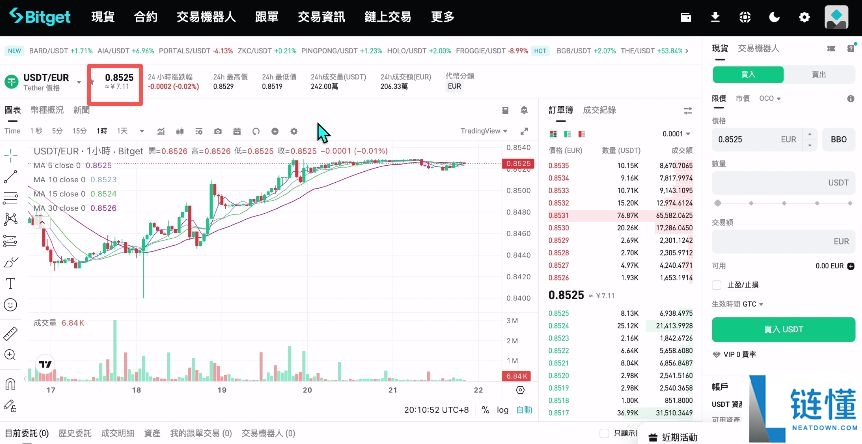The height and width of the screenshot is (444, 862).
Task: Open 更多 top navigation menu
Action: coord(443,17)
